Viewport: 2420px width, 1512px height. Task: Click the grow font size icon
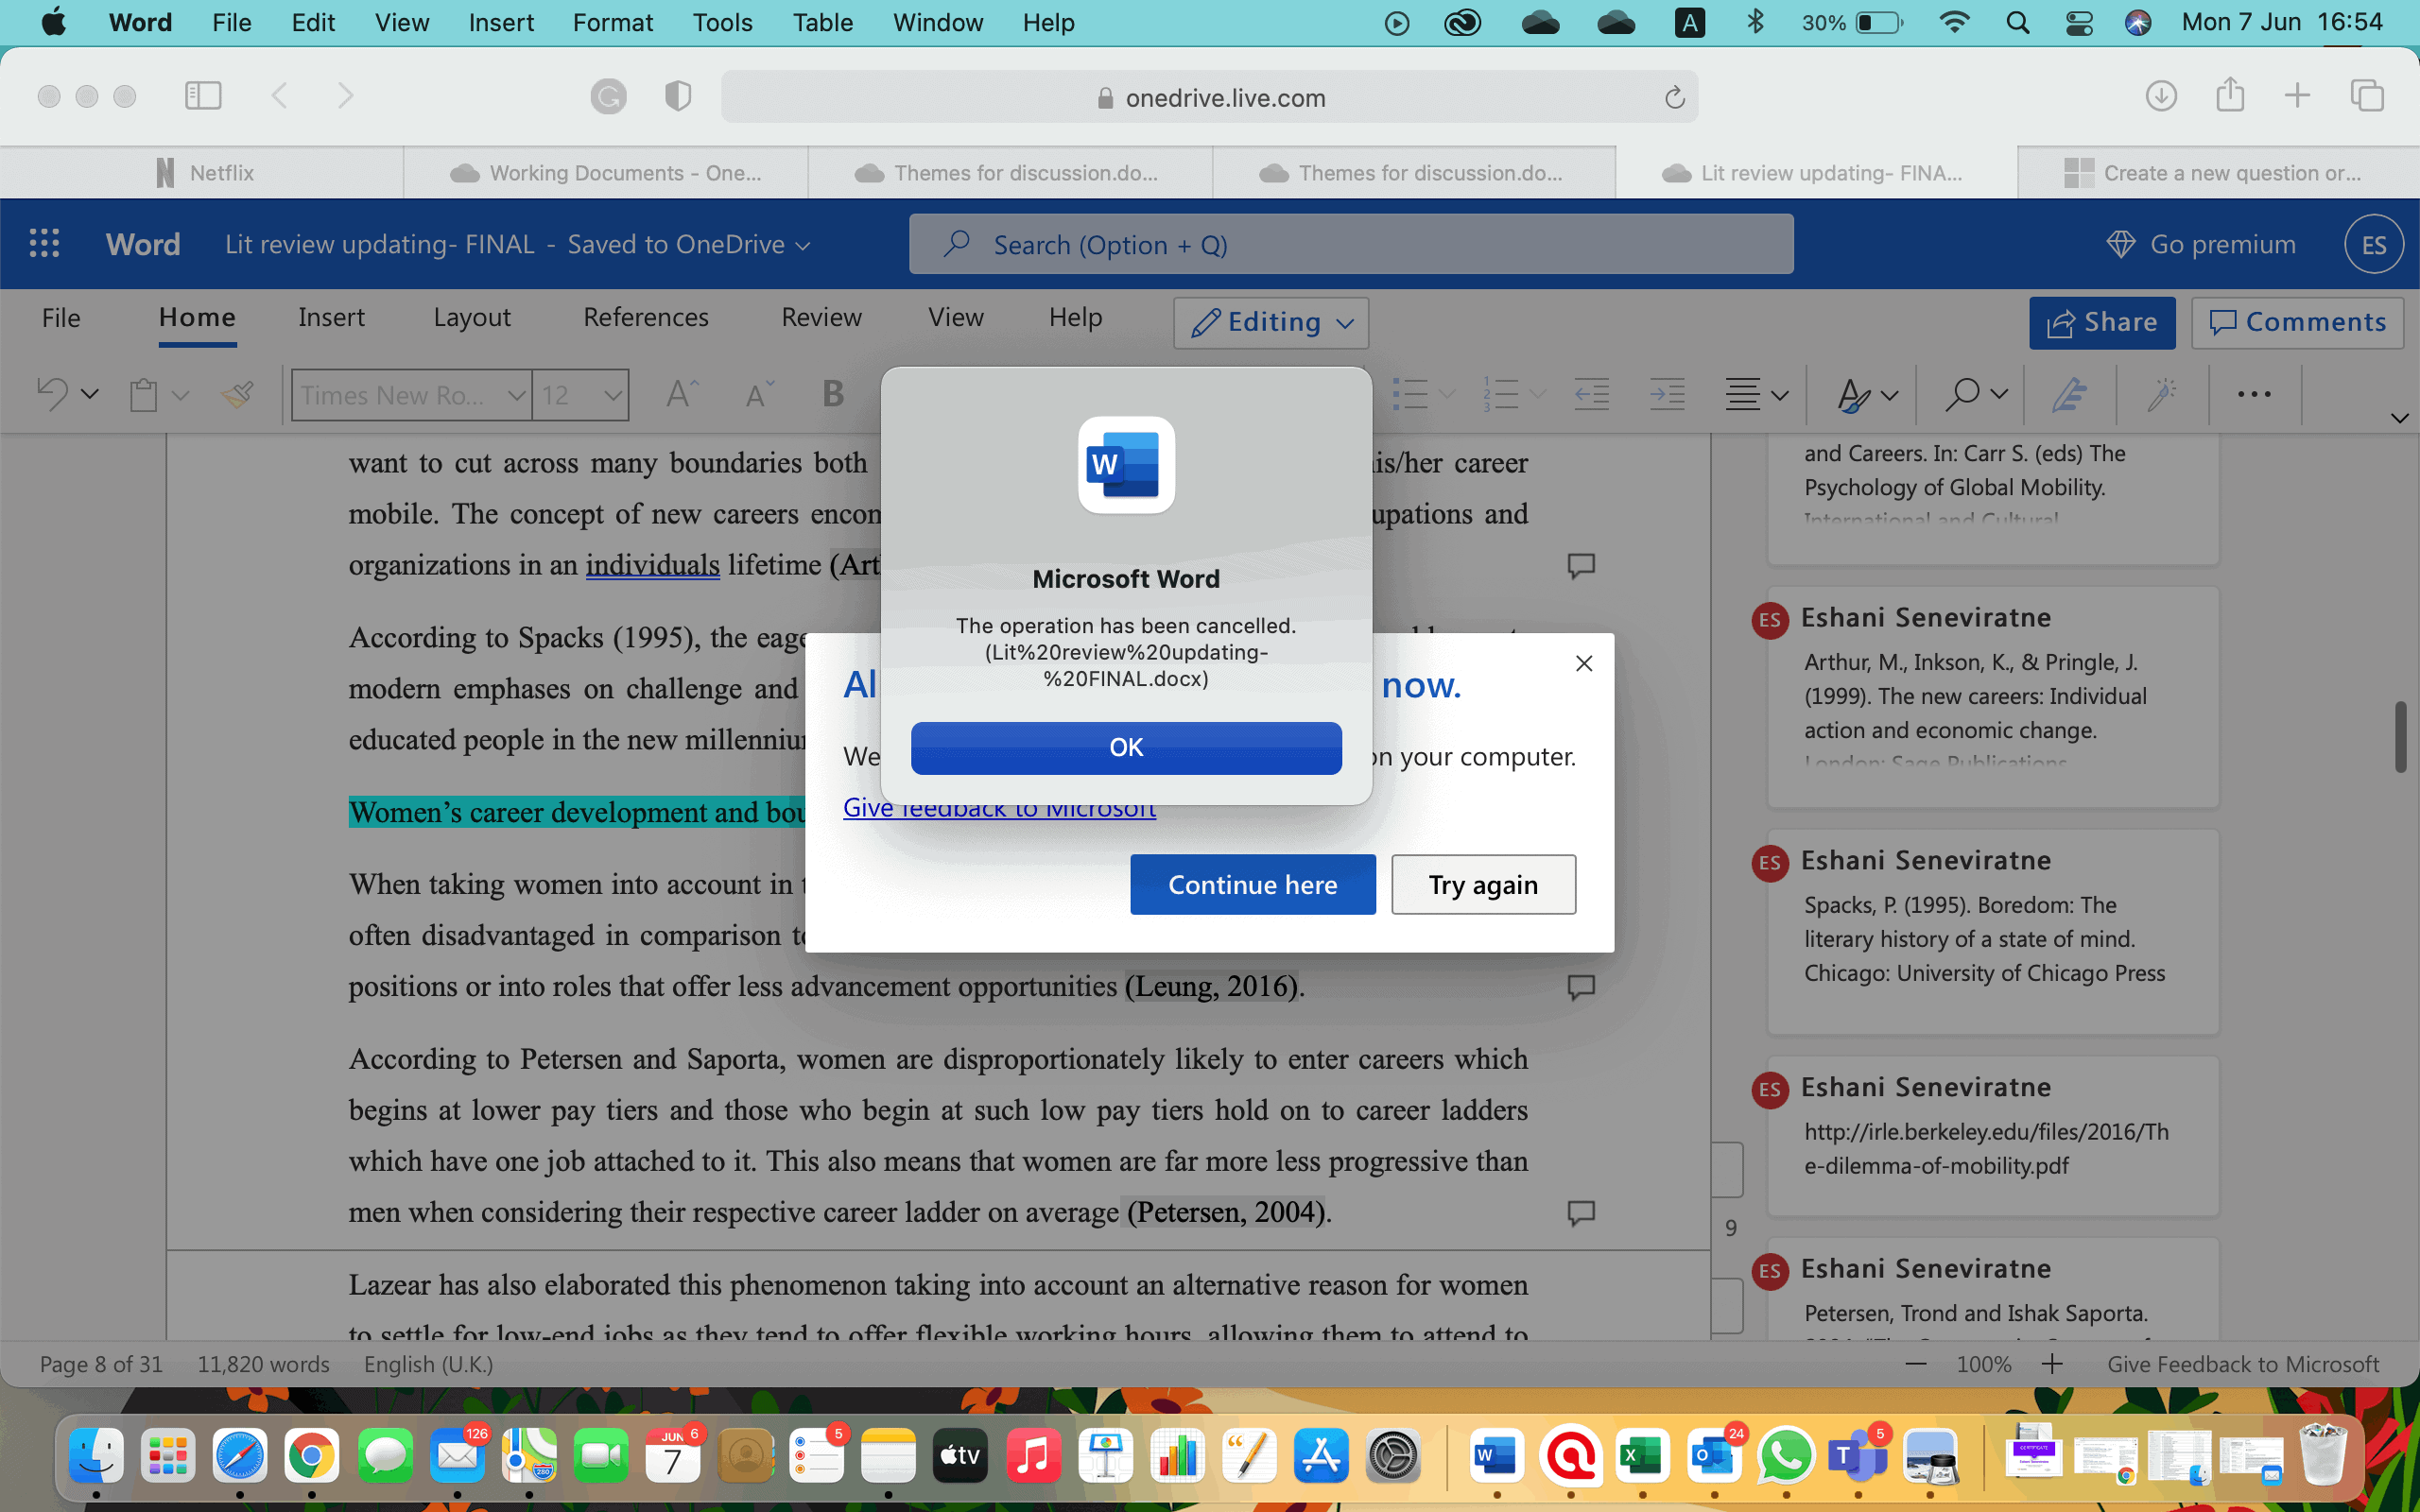pos(682,394)
